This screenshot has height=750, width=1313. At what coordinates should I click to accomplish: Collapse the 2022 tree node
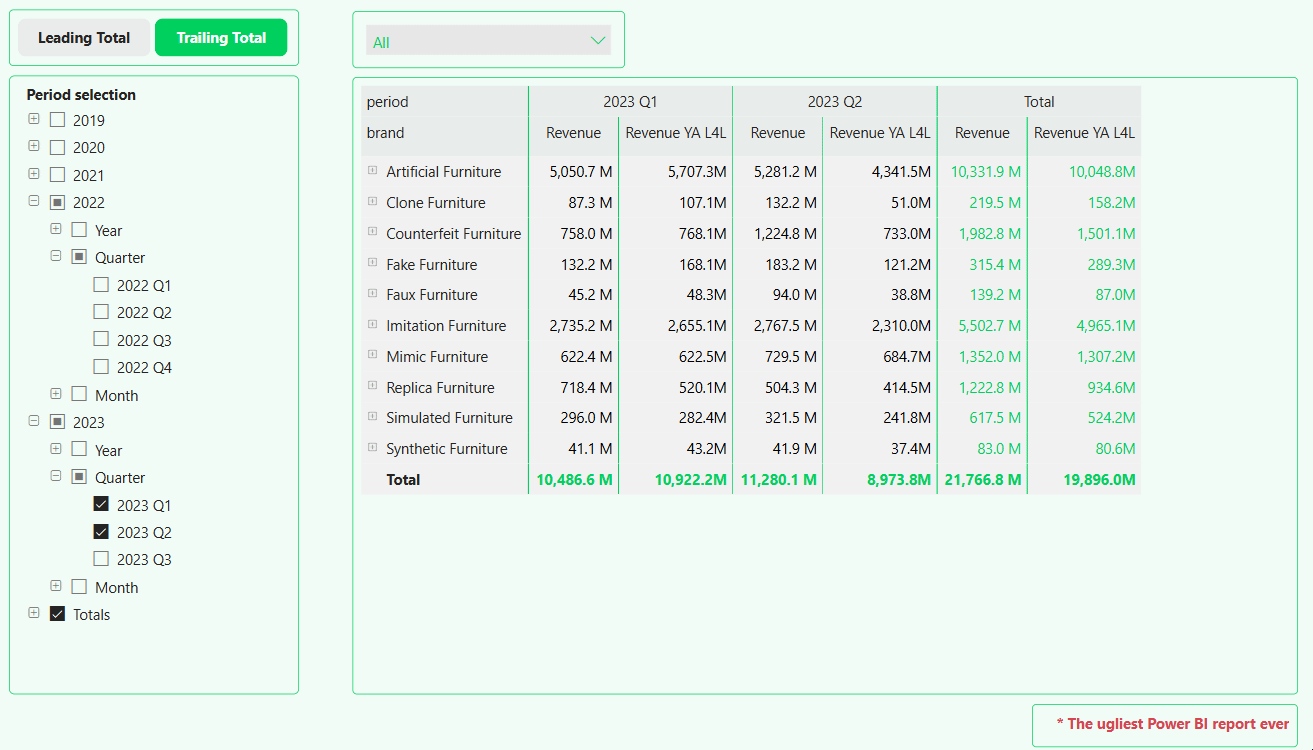tap(34, 201)
